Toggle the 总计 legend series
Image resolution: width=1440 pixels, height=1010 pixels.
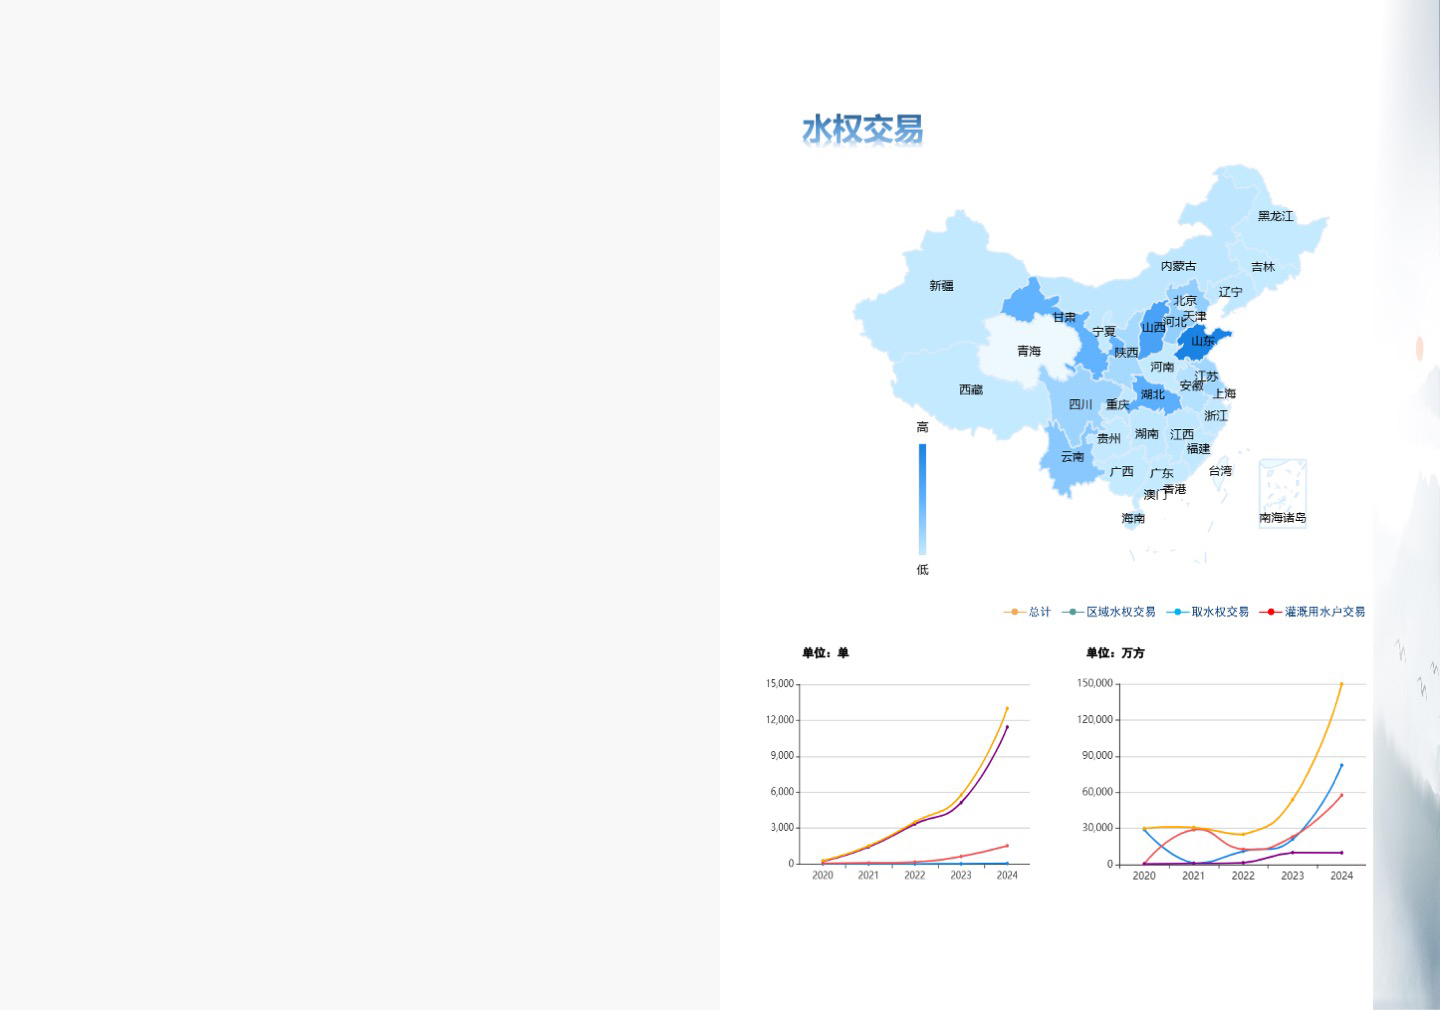1027,612
